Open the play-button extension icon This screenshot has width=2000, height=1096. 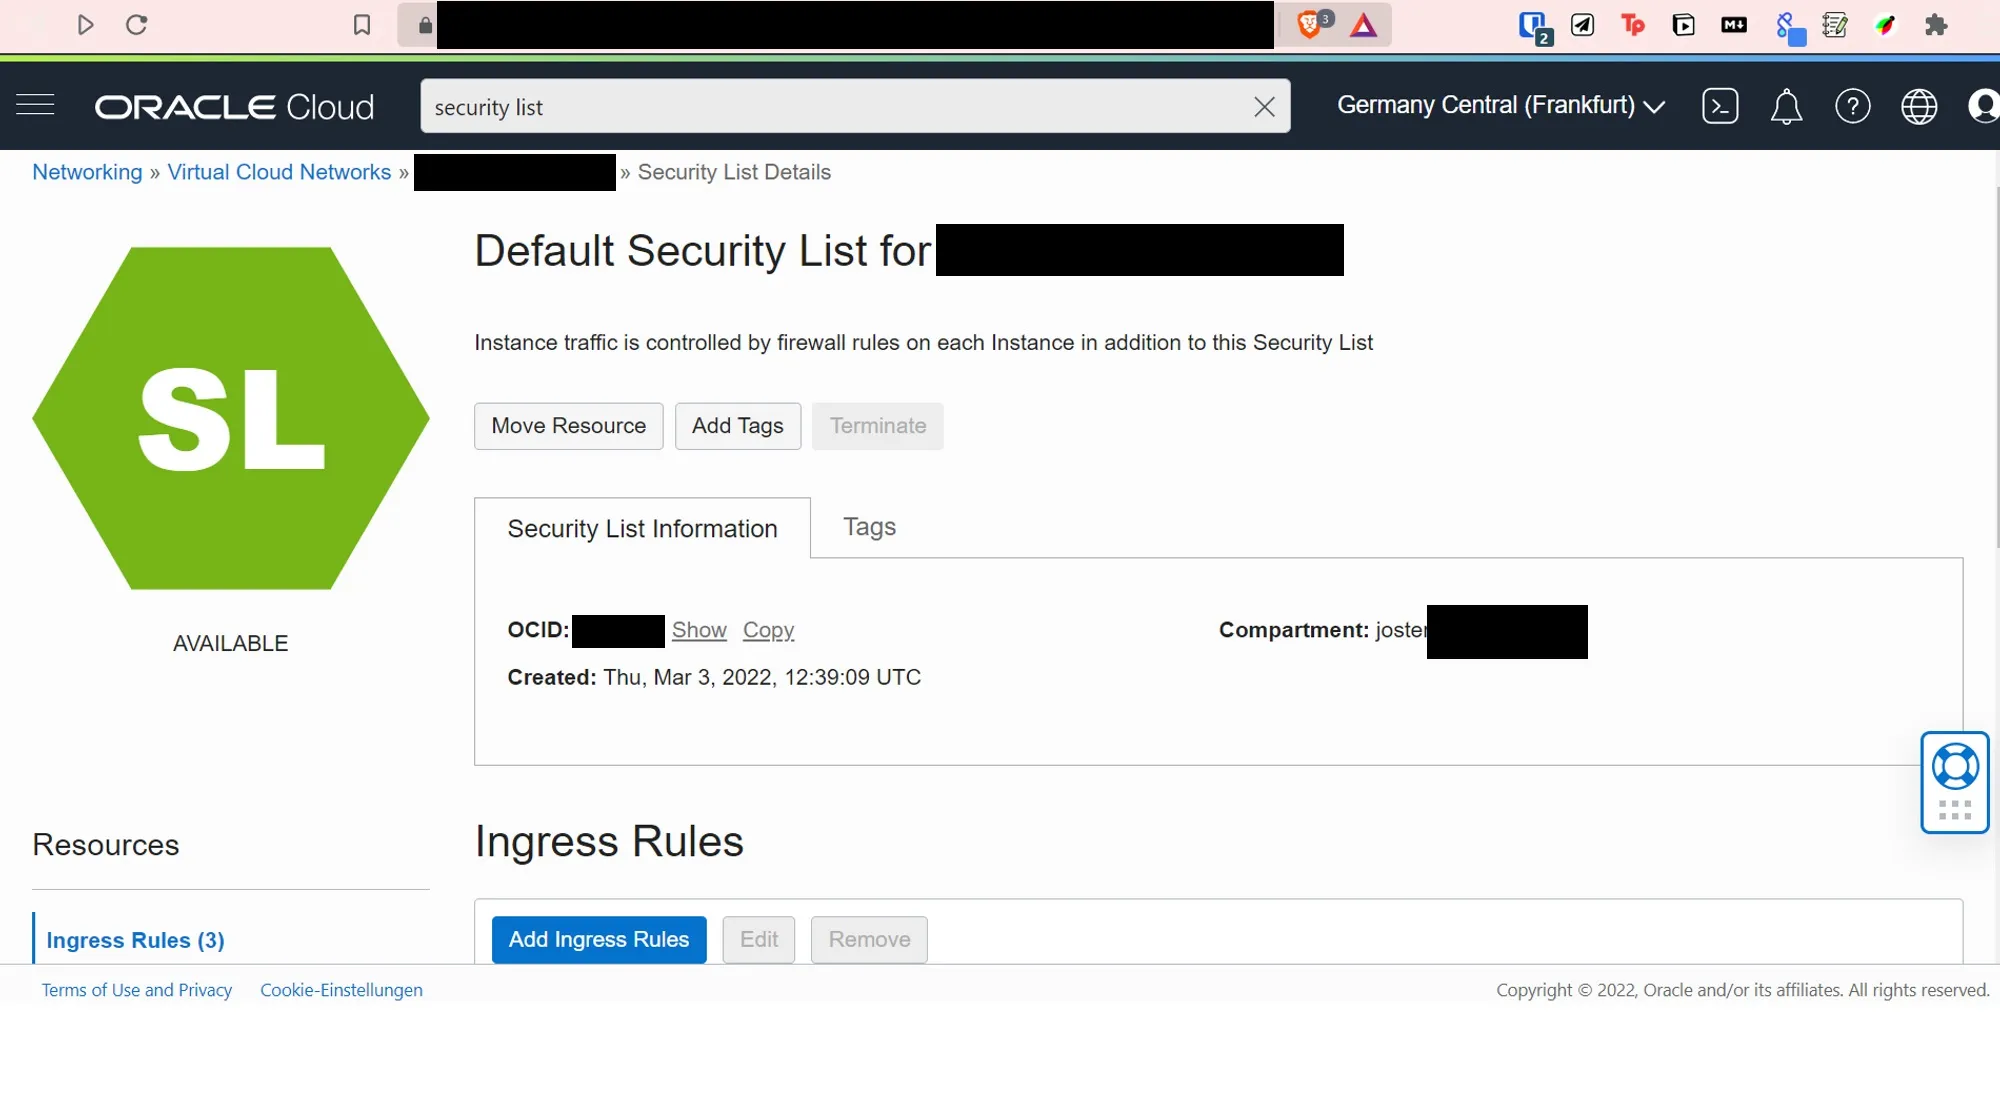click(x=1684, y=24)
